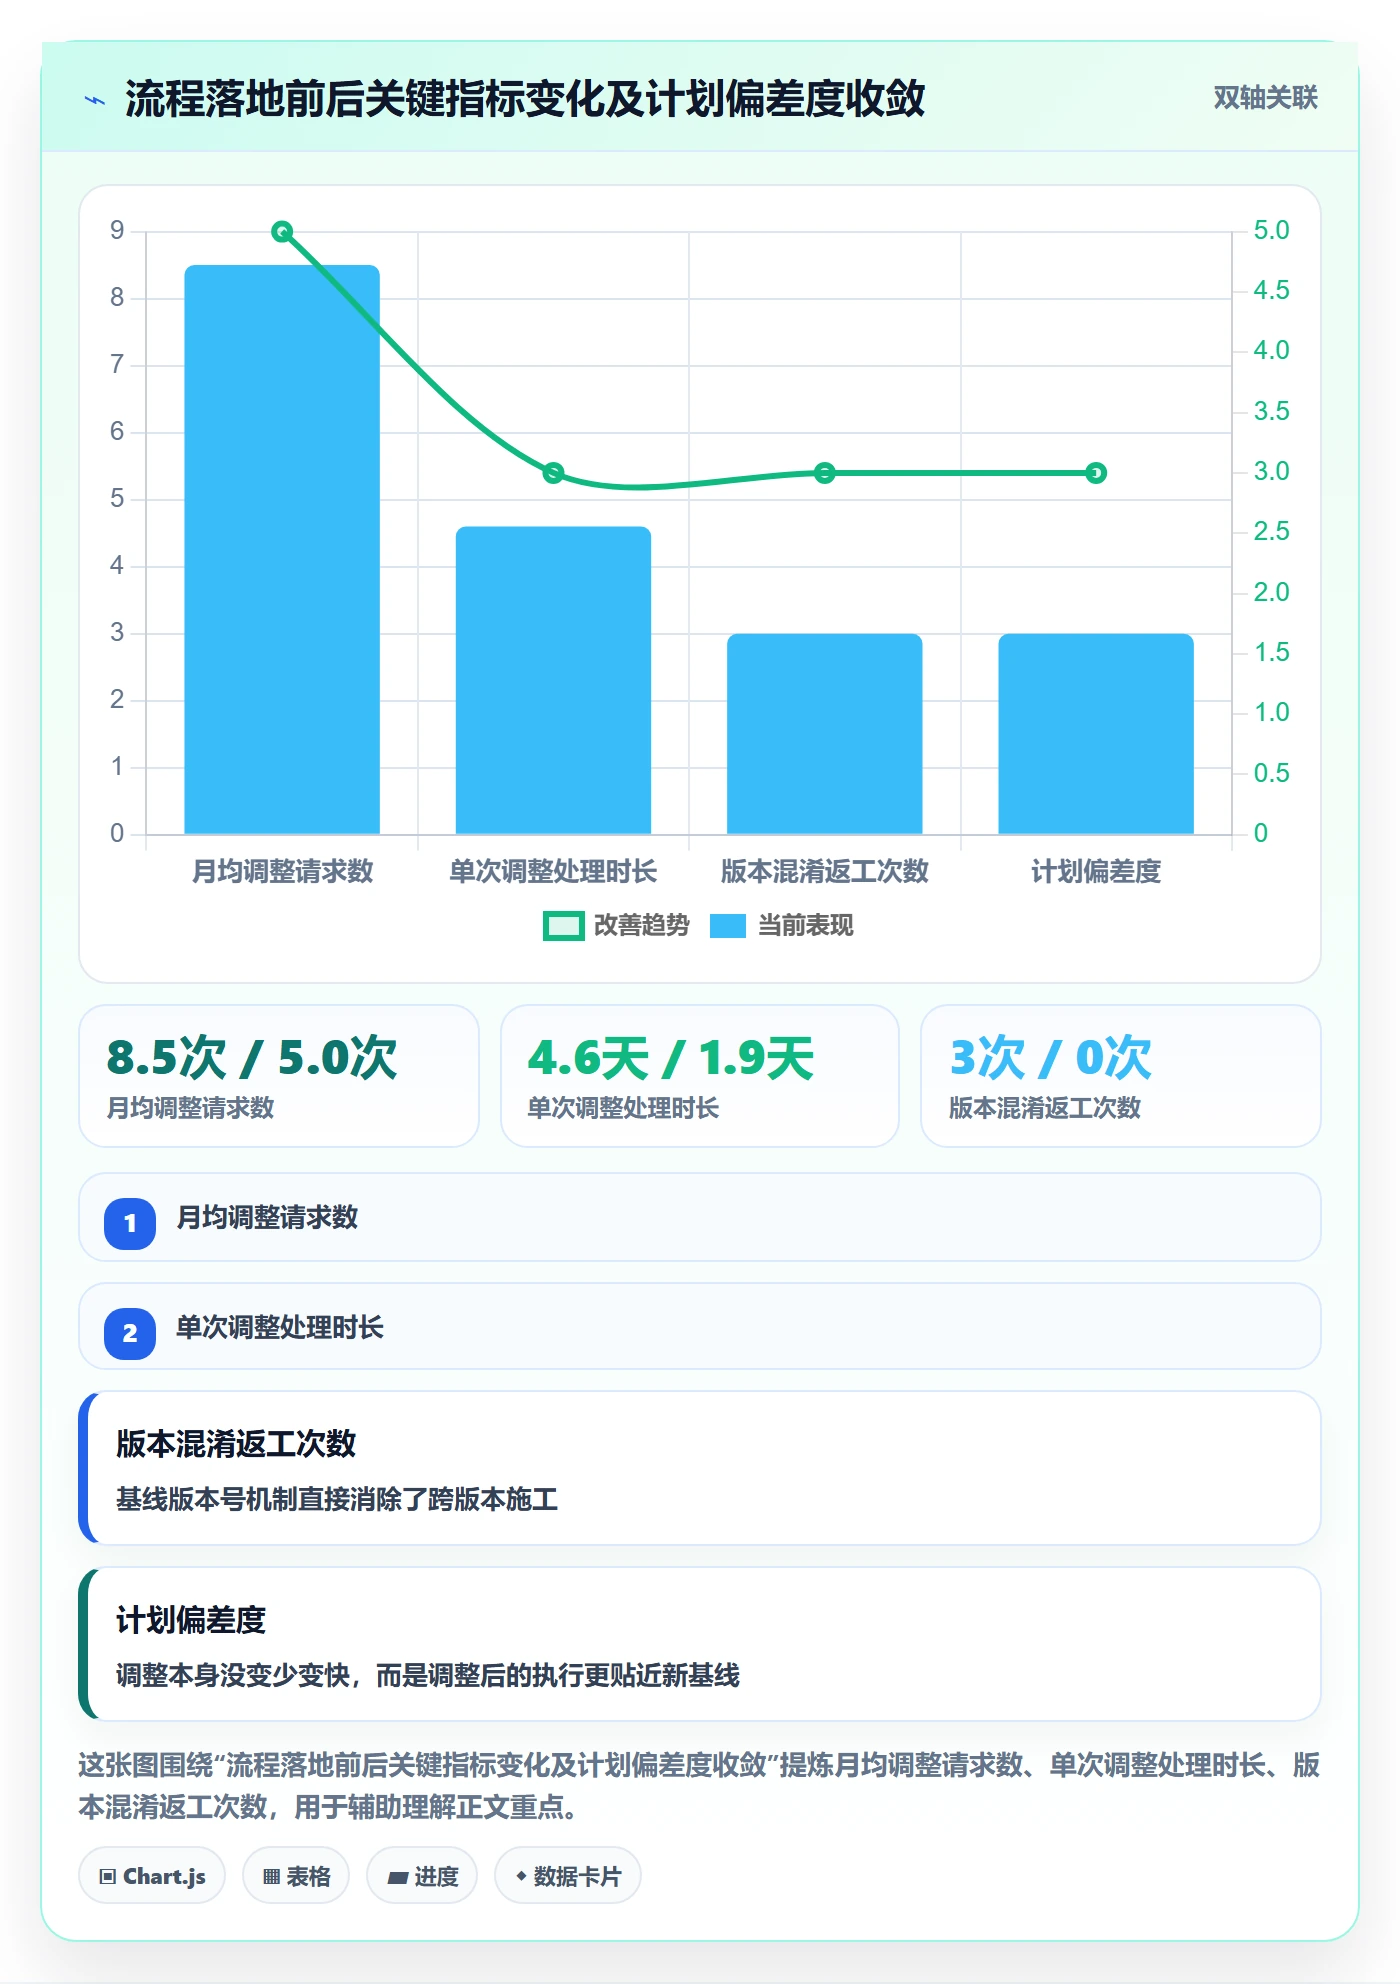Click the 当前表现 legend label
This screenshot has height=1984, width=1400.
click(x=805, y=926)
